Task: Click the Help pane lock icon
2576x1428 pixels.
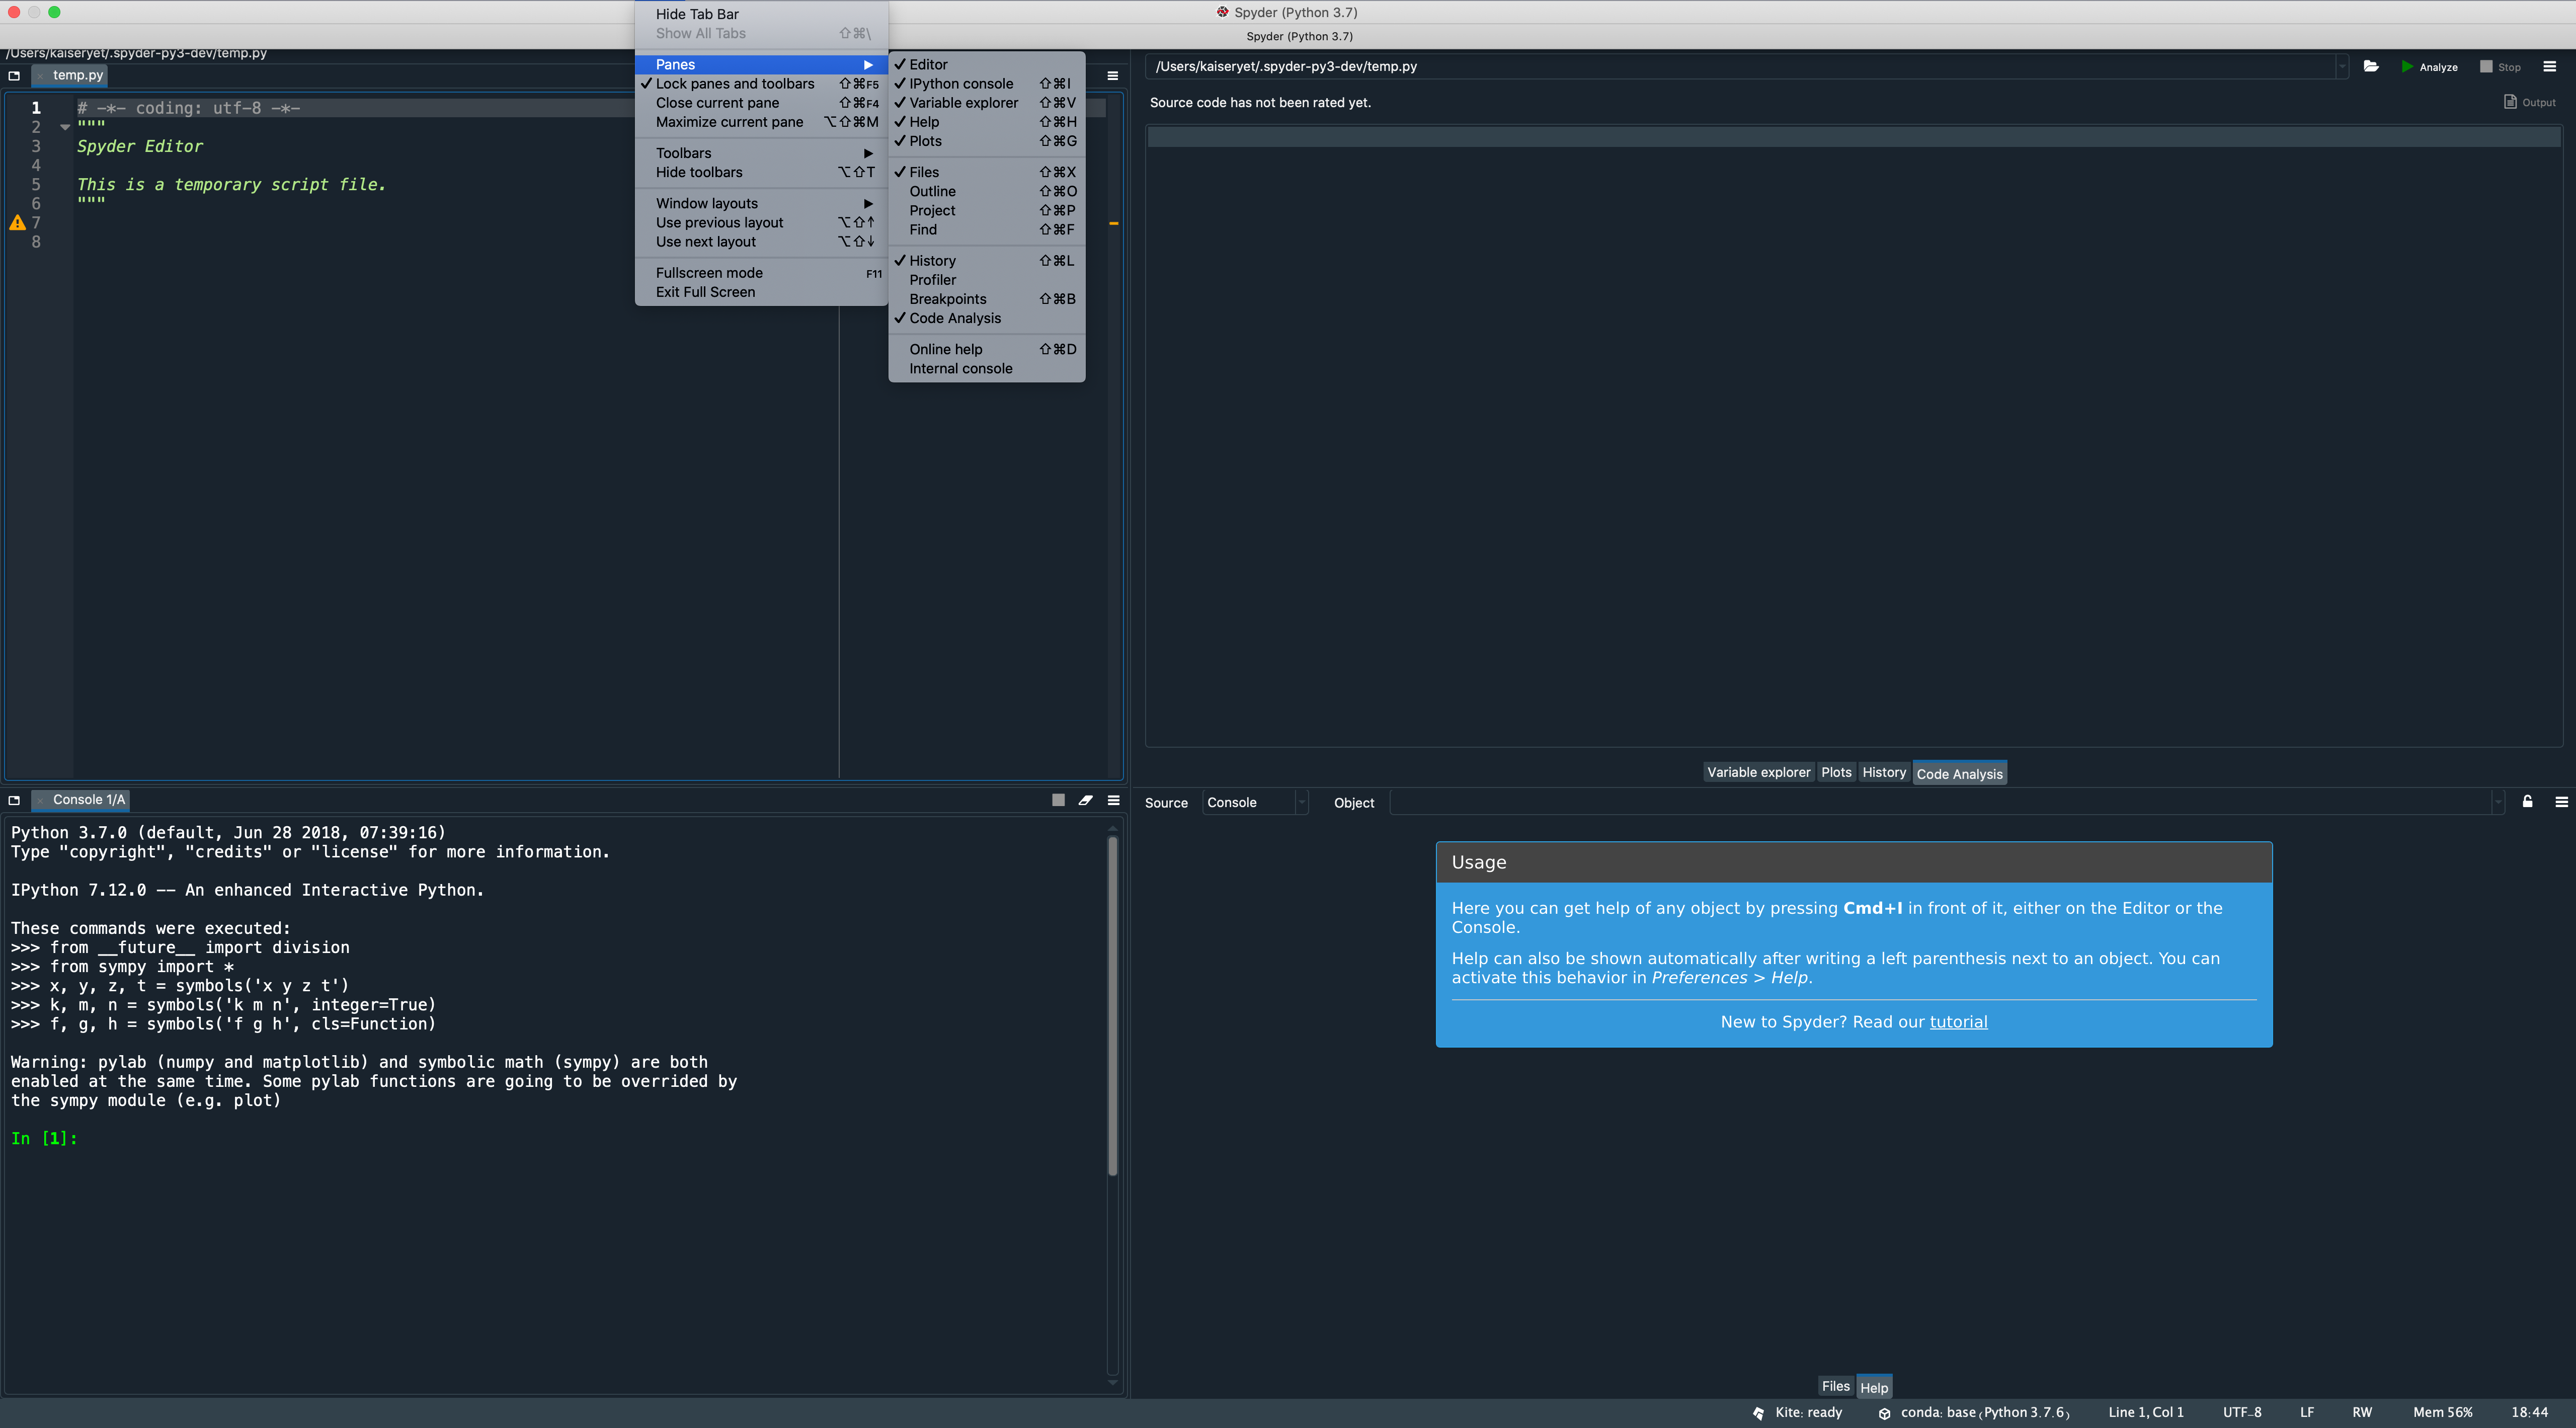Action: click(2527, 802)
